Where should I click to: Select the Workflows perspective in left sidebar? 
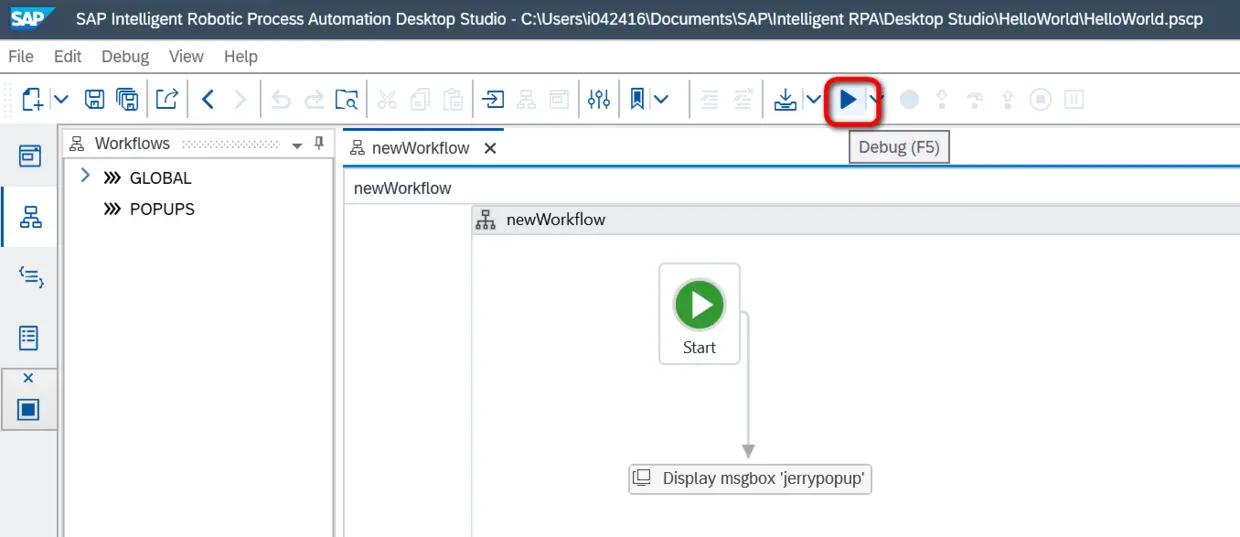(30, 217)
